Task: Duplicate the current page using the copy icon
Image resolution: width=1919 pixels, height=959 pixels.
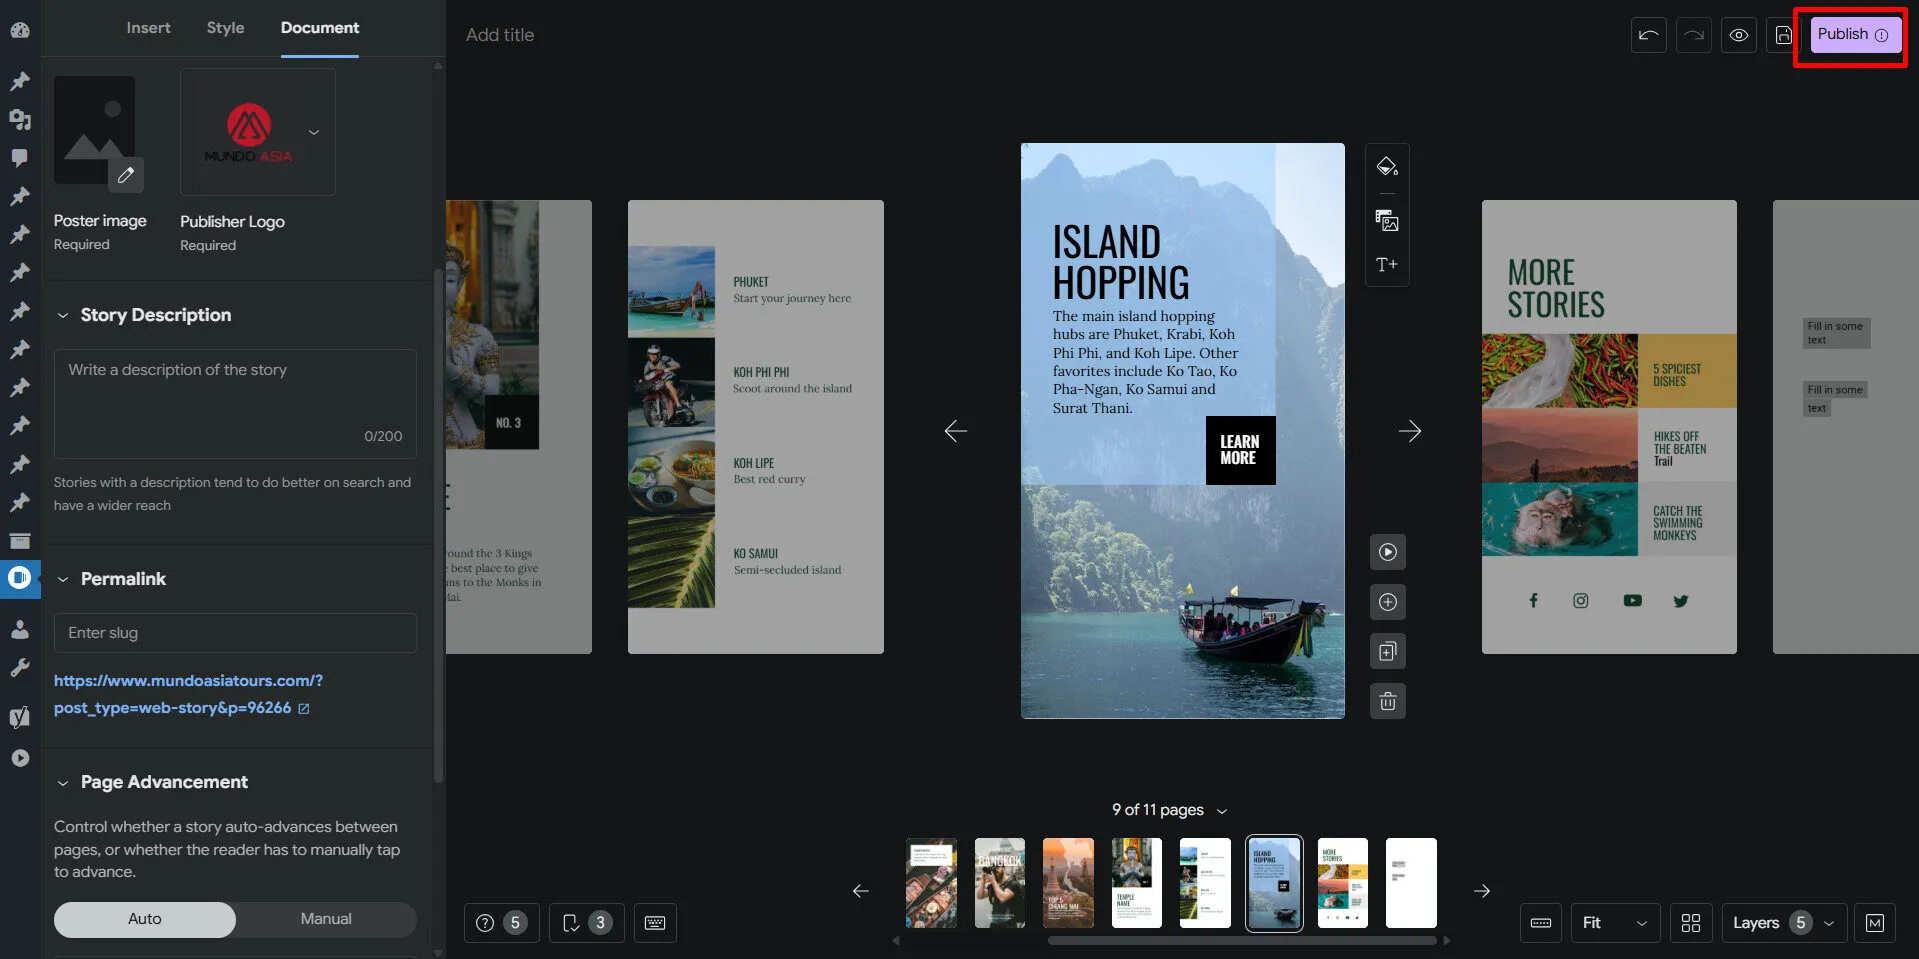Action: click(x=1387, y=651)
